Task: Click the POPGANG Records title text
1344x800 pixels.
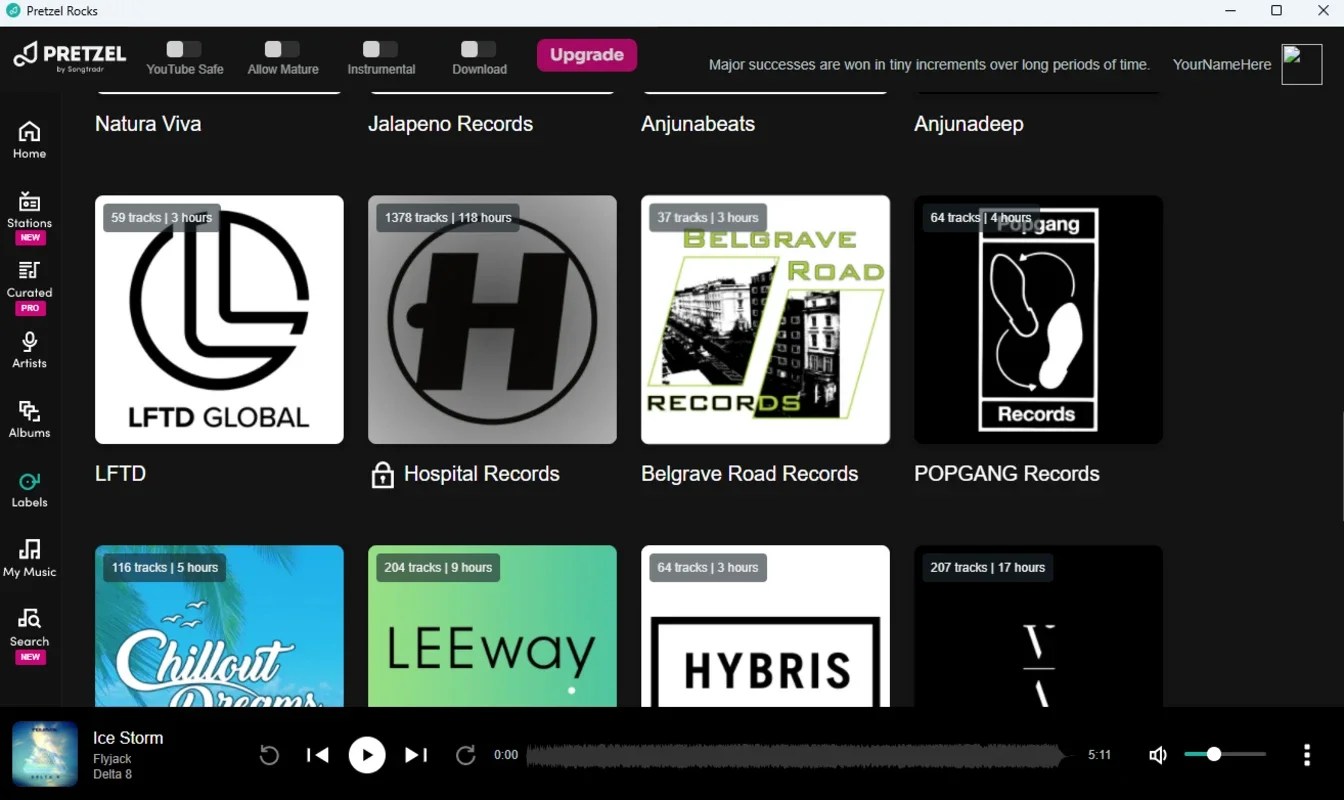Action: [1007, 474]
